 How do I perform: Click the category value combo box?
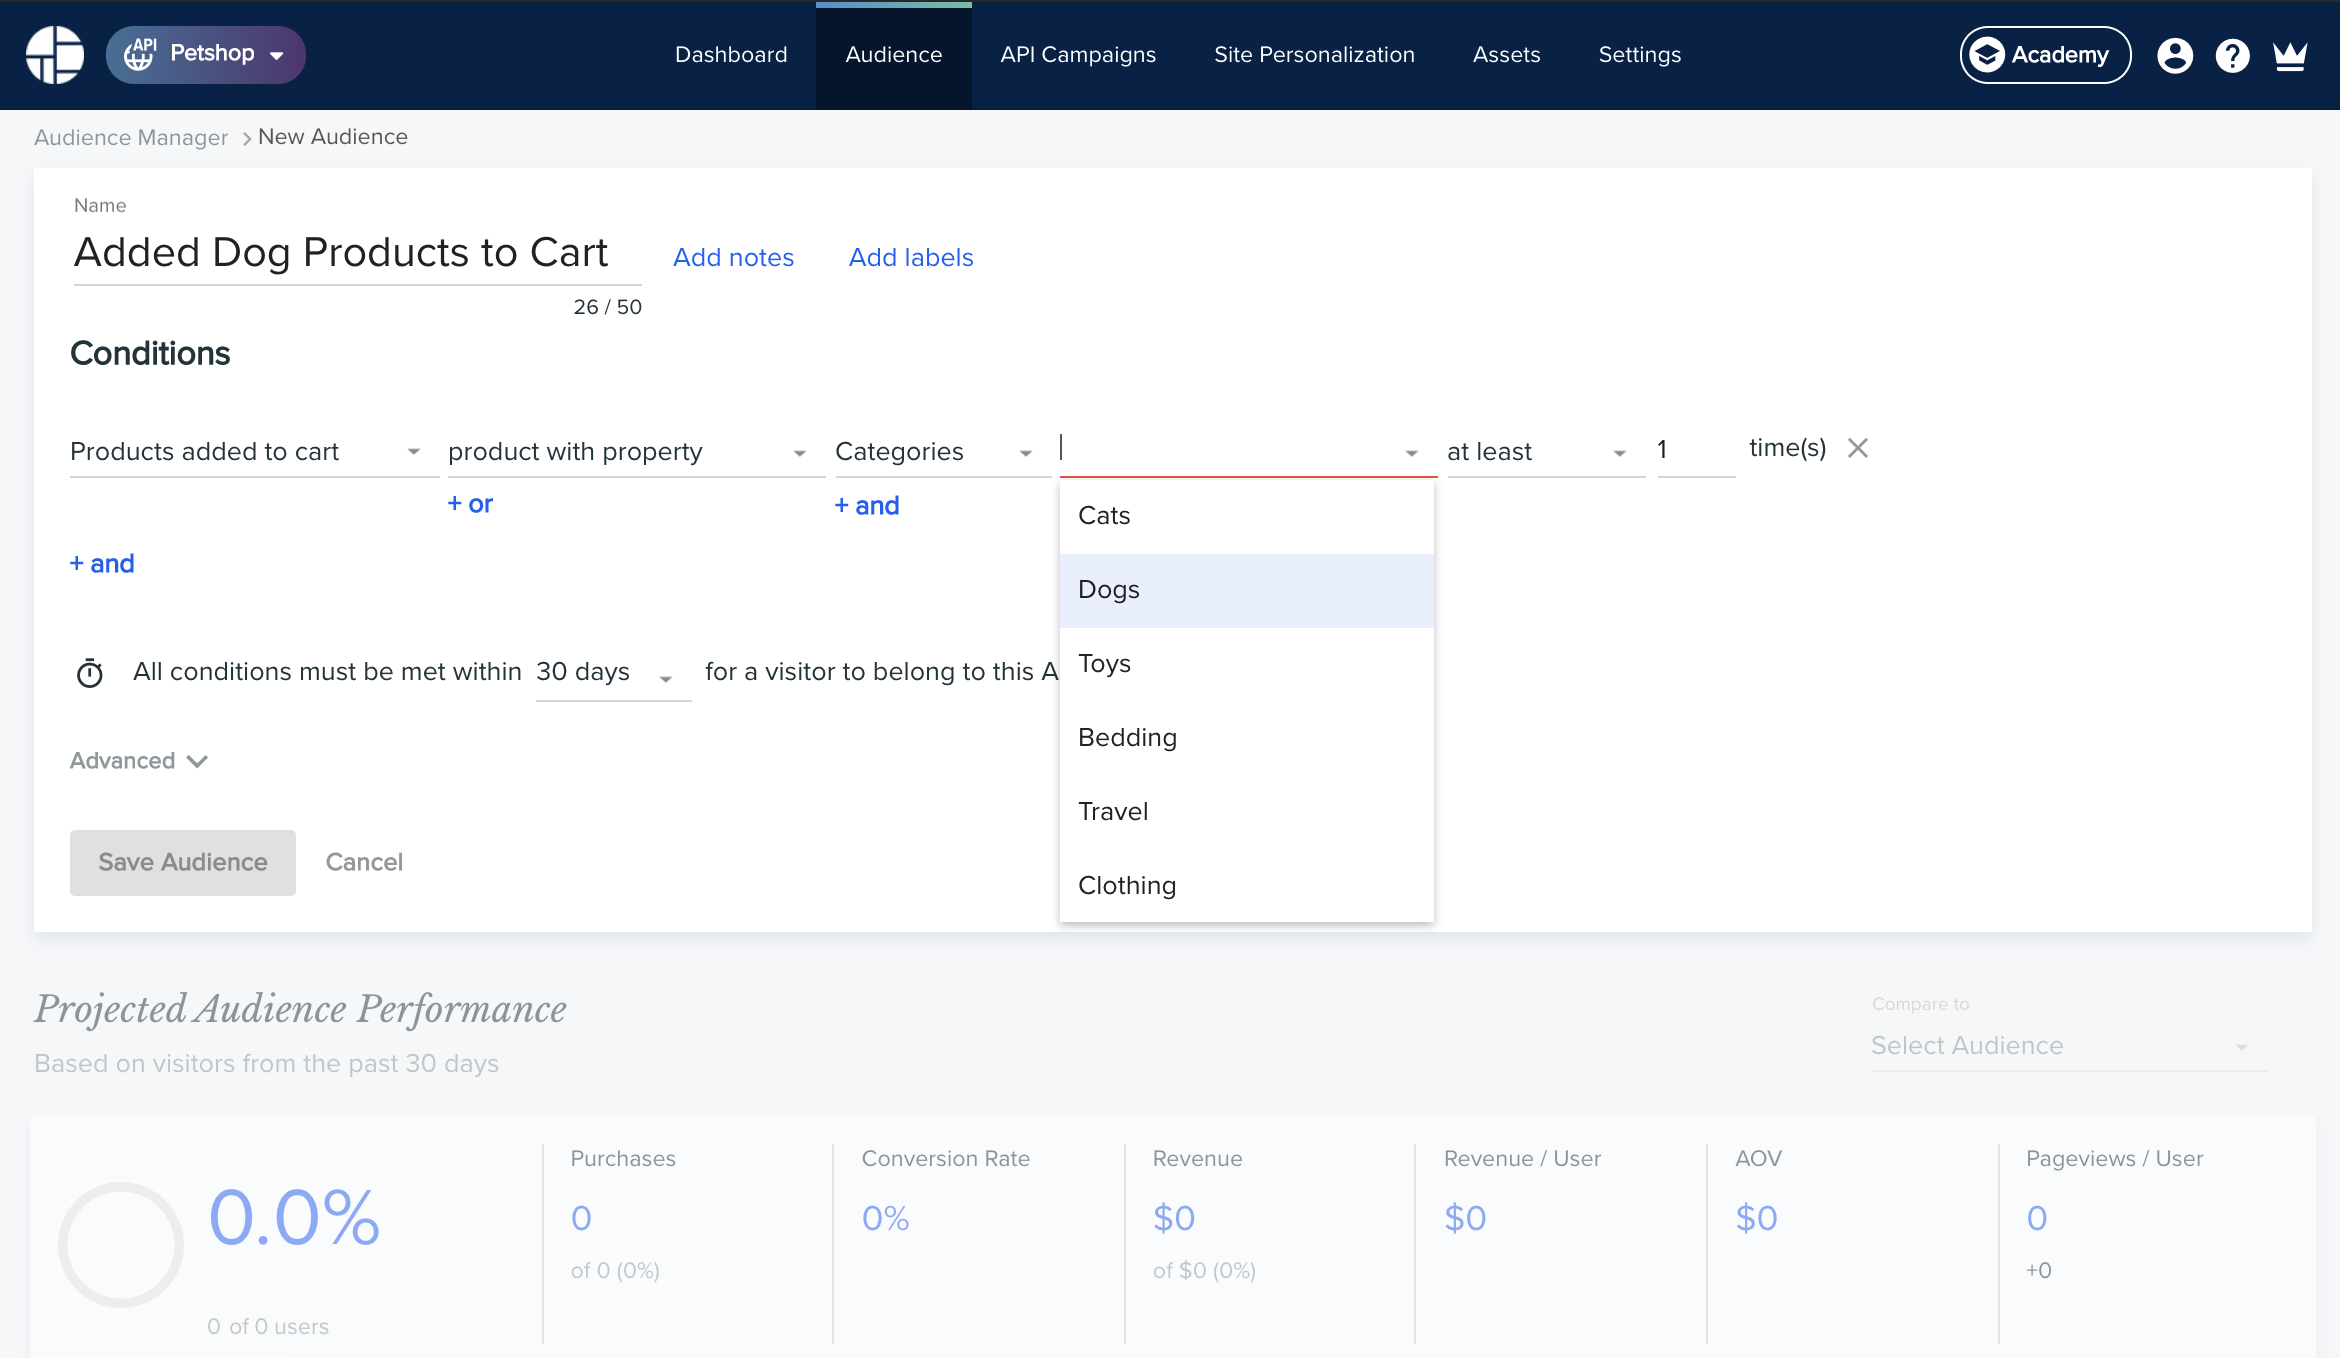[1247, 452]
